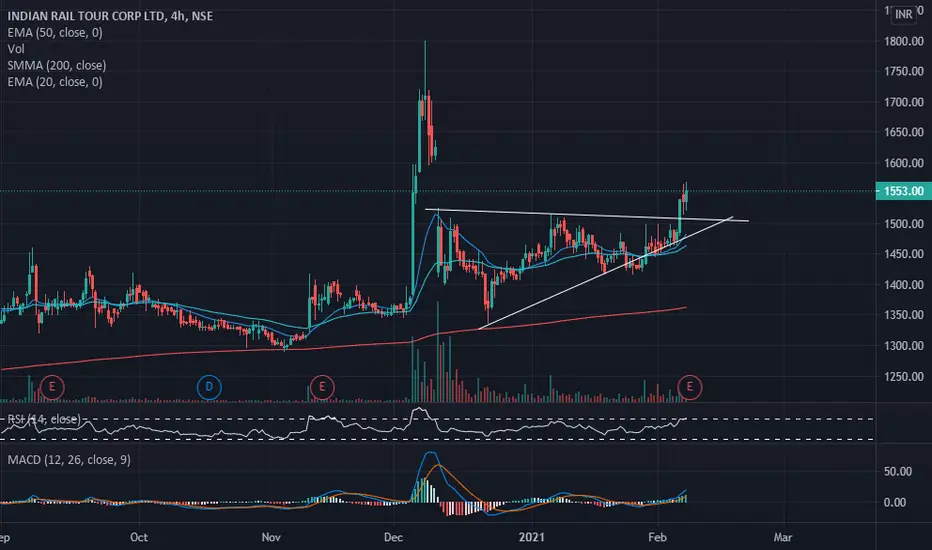Click the MACD 50.00 scale label
This screenshot has height=550, width=932.
click(x=898, y=472)
